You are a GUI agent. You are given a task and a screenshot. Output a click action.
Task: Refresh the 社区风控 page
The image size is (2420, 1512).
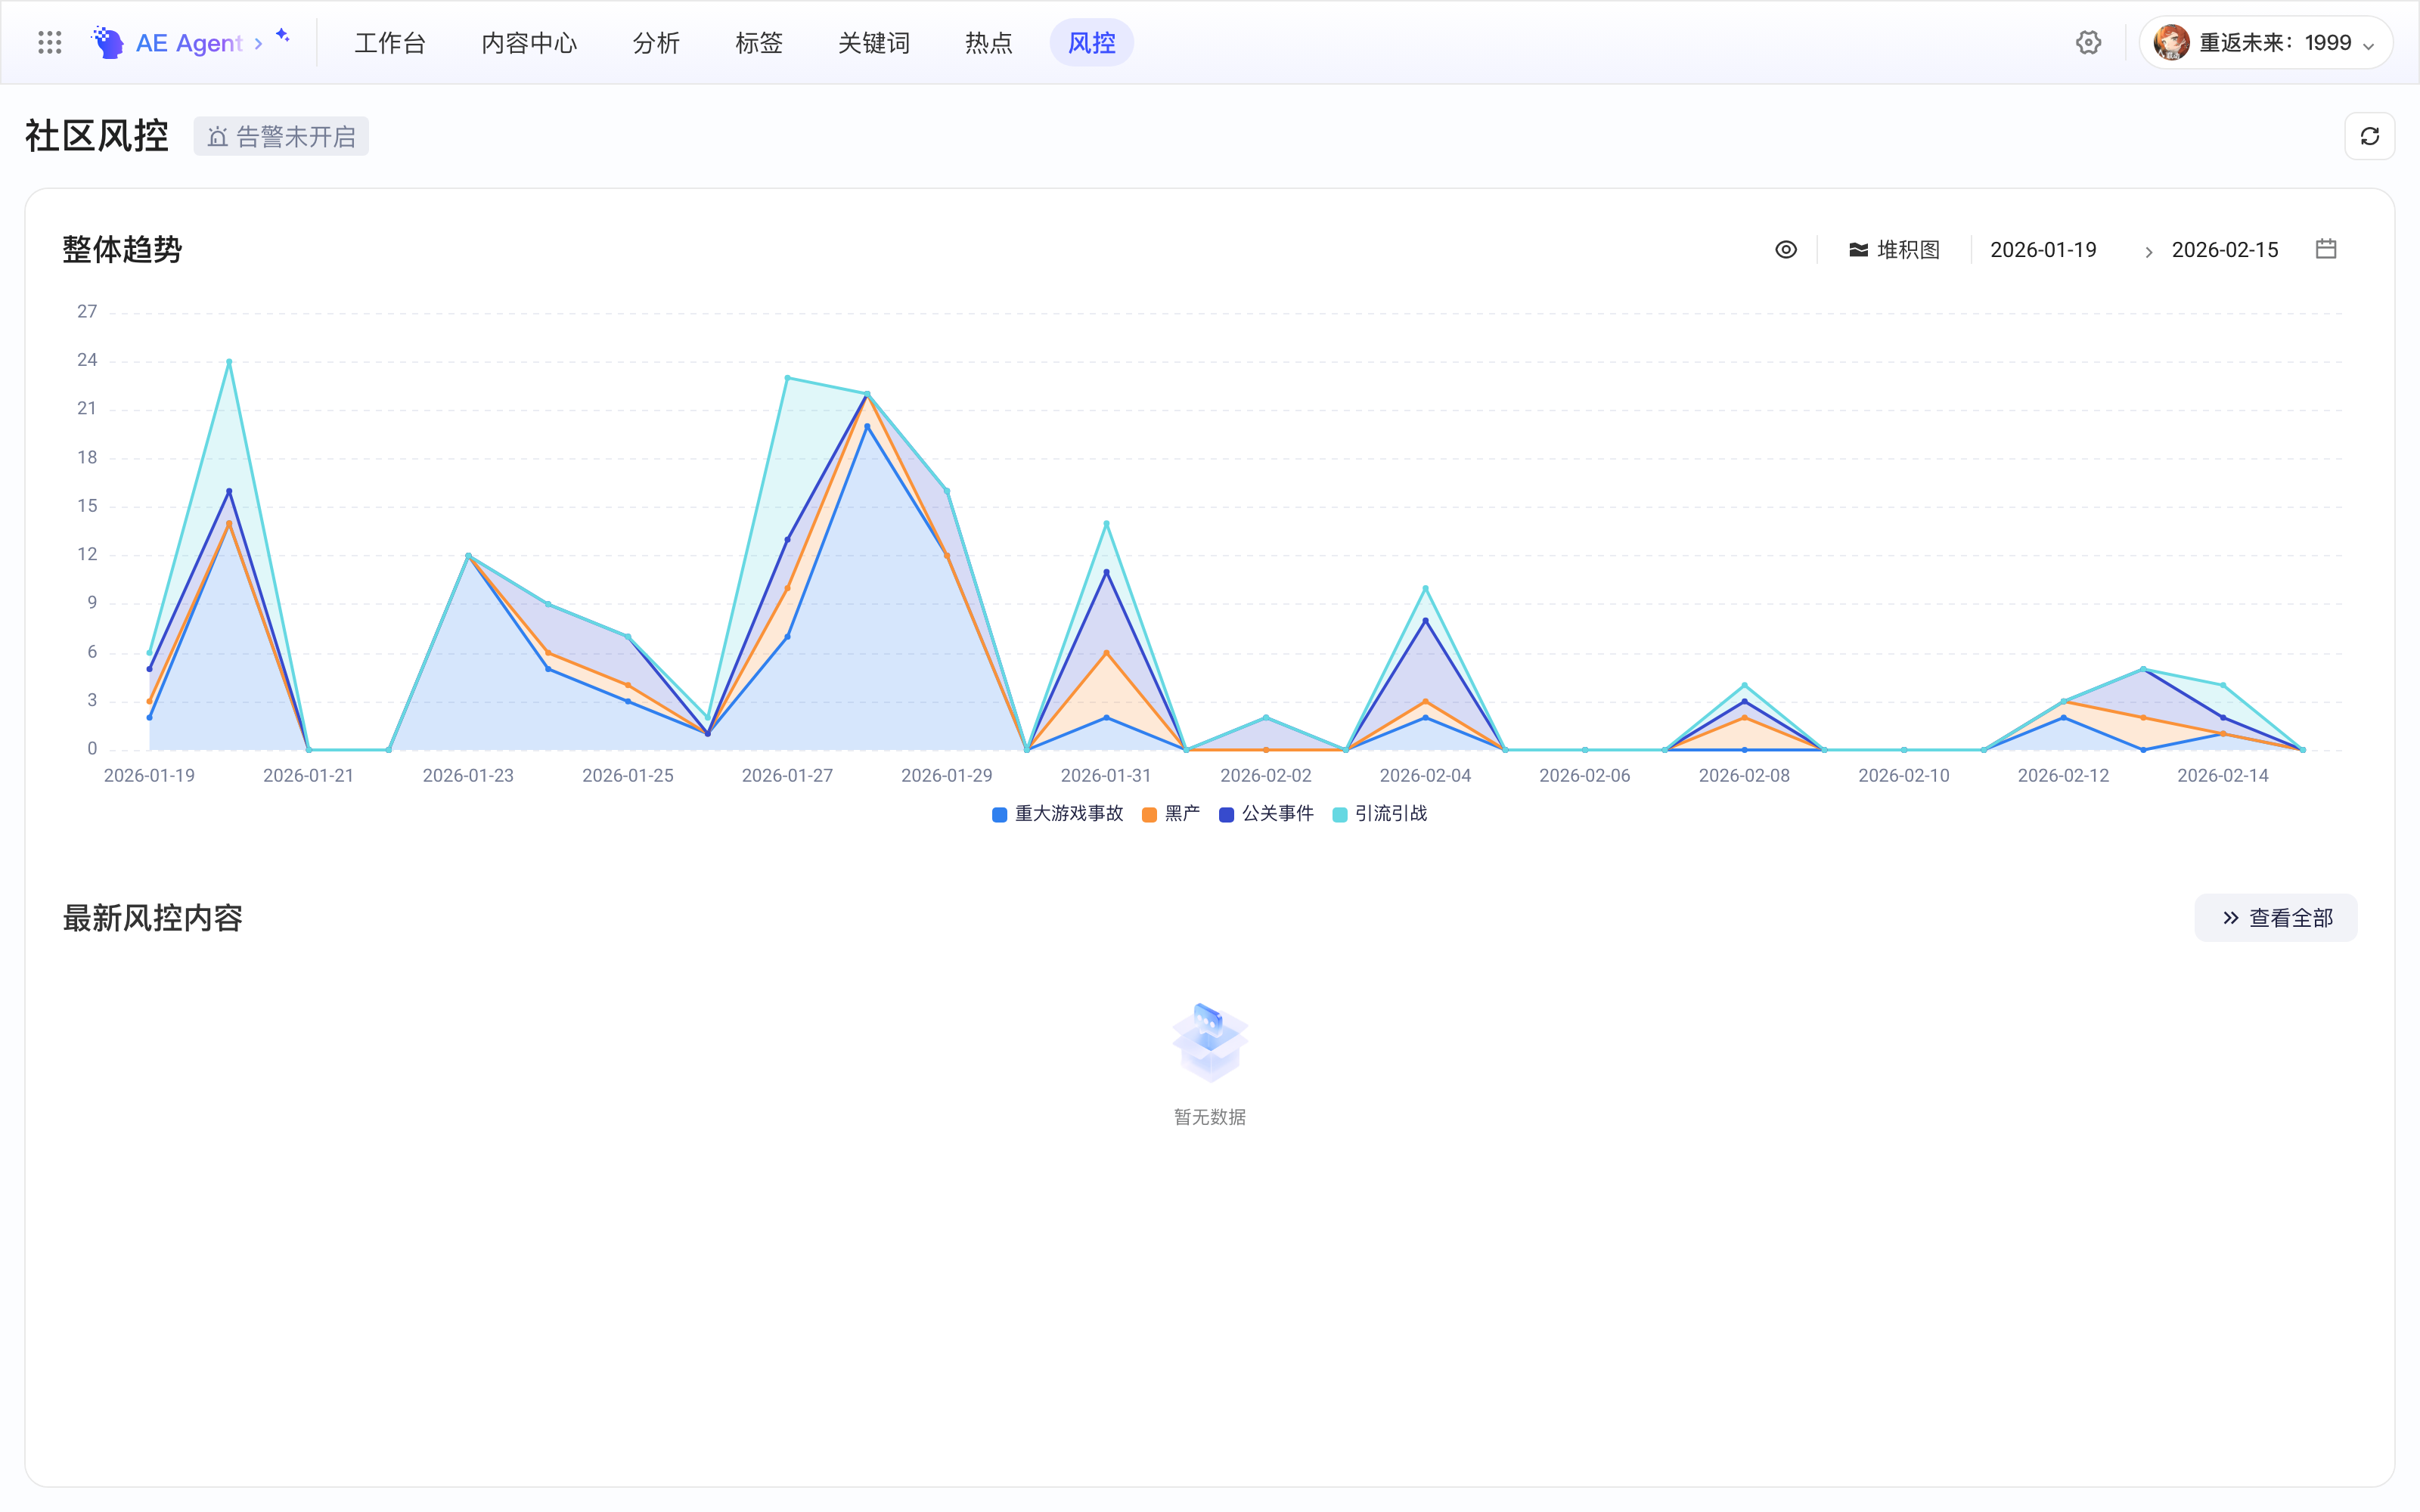click(x=2369, y=136)
